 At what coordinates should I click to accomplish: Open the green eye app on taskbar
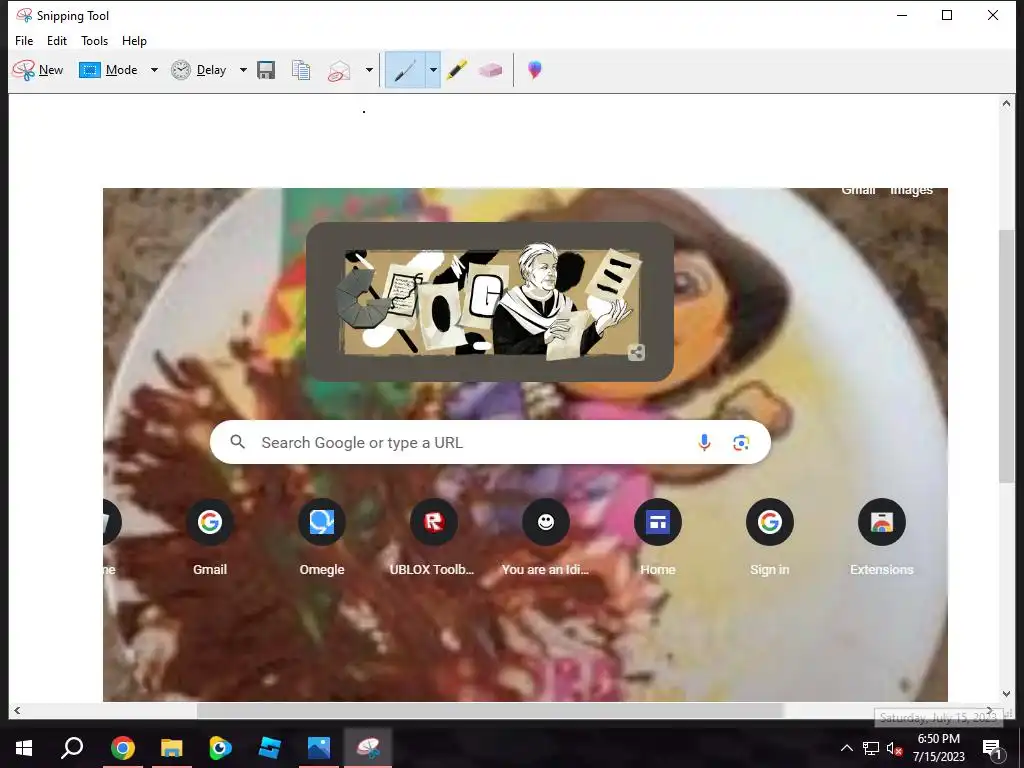[220, 748]
